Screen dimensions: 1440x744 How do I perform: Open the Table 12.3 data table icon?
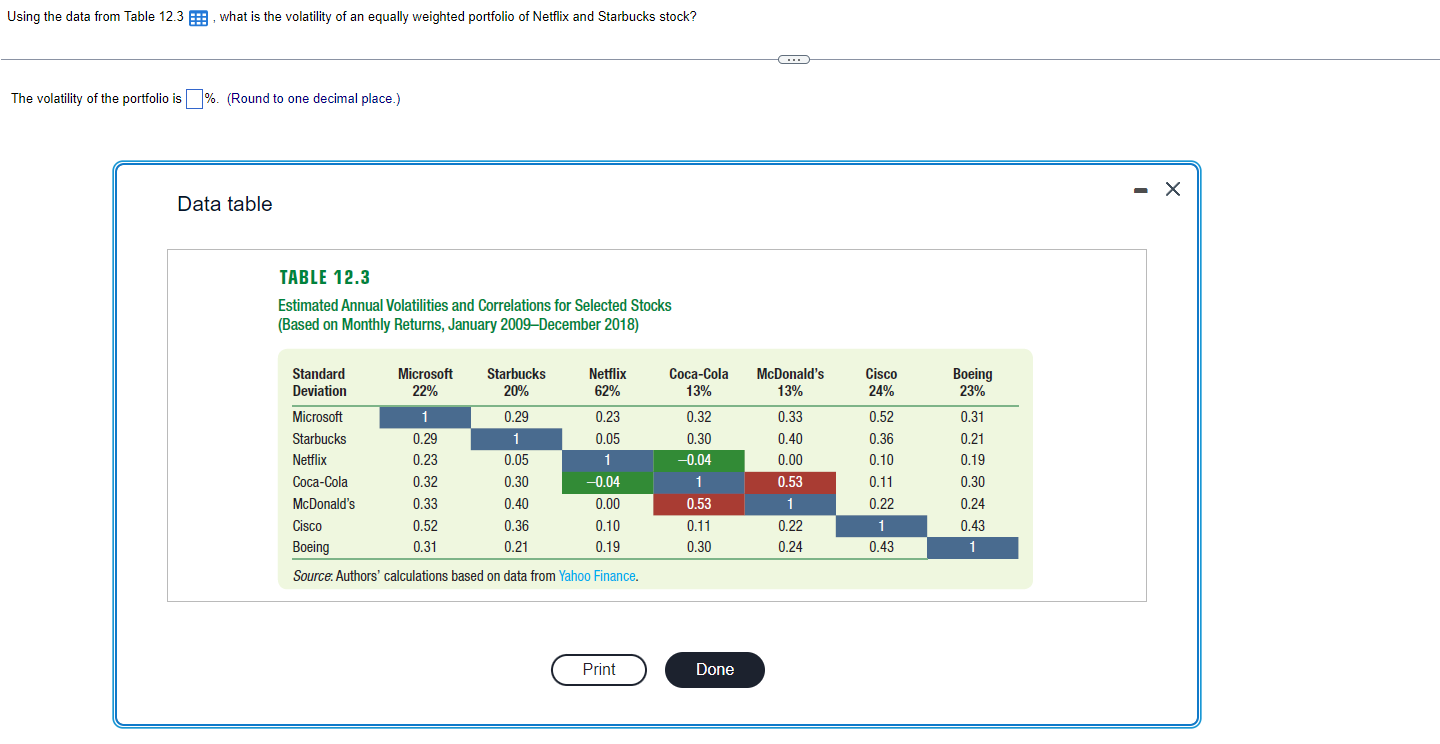coord(197,17)
